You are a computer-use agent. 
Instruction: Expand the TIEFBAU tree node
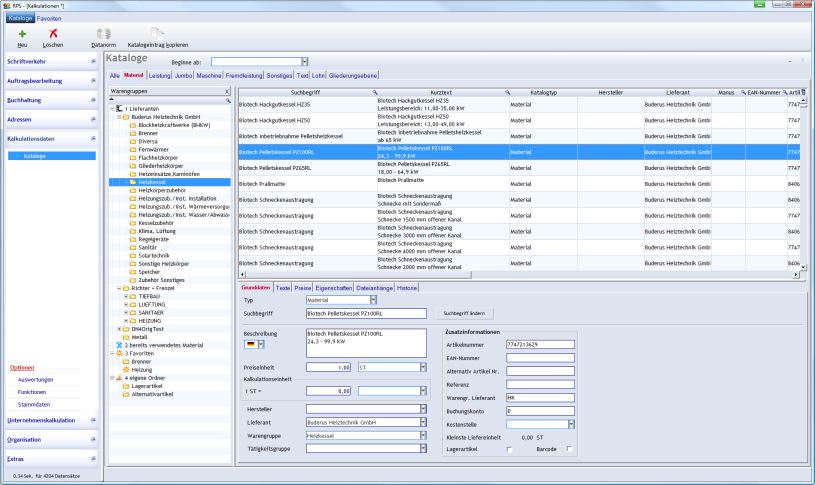click(x=126, y=296)
